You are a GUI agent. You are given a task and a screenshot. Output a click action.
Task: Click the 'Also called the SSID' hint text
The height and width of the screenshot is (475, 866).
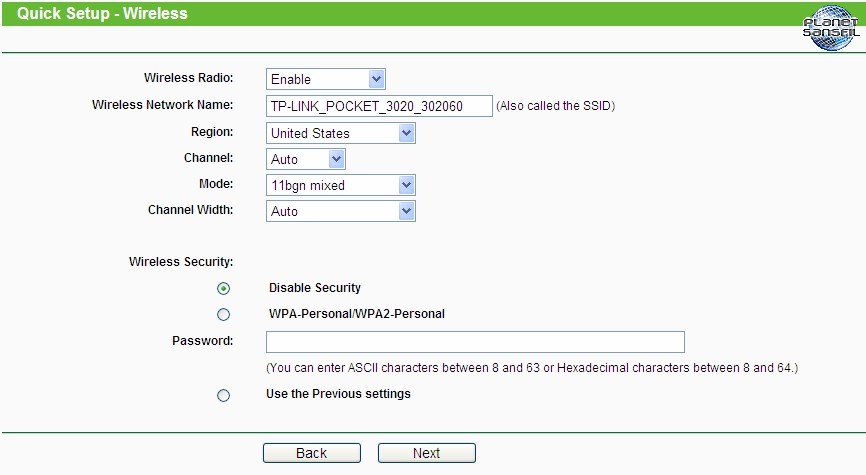pos(555,106)
